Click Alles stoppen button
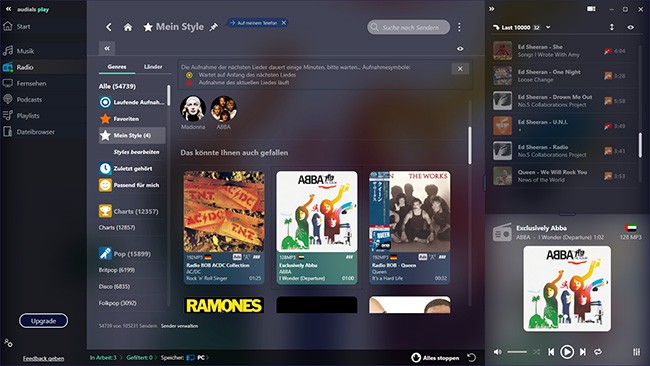The width and height of the screenshot is (650, 366). point(435,358)
